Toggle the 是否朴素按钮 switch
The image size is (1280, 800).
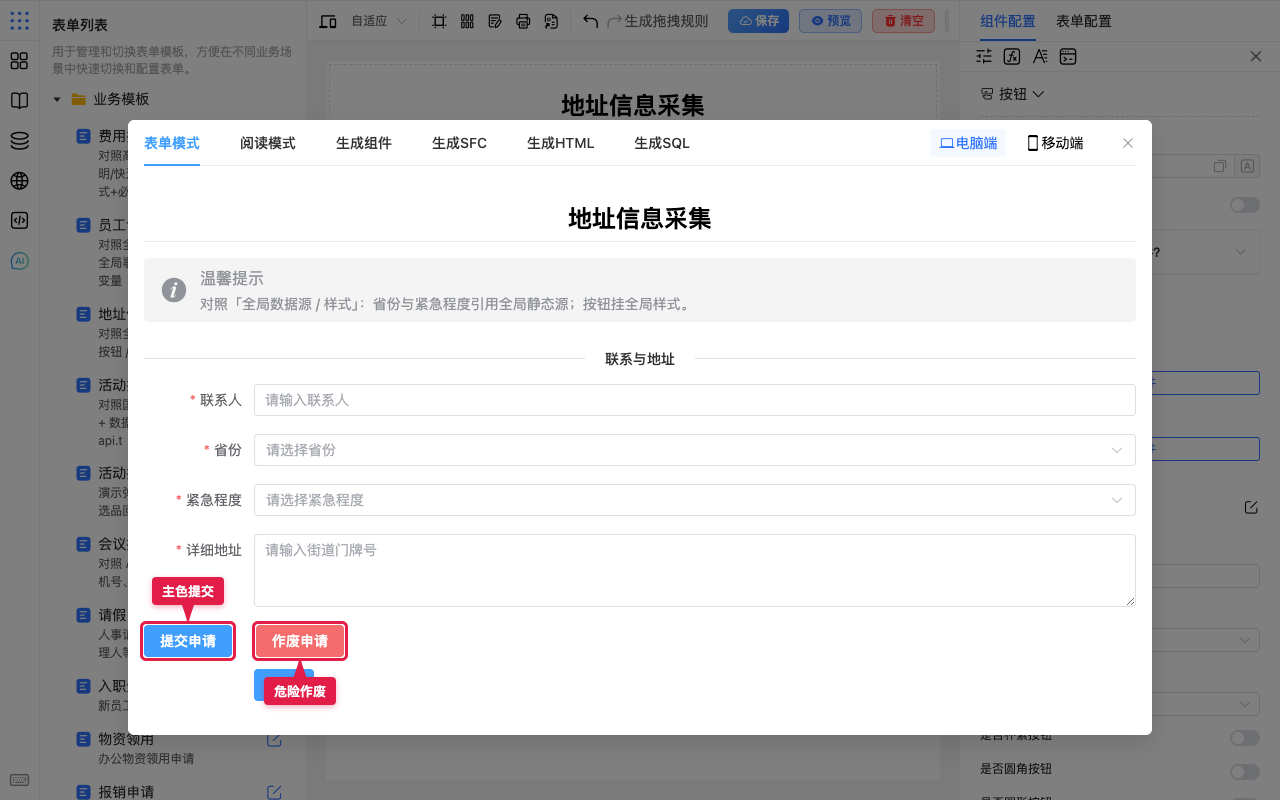pyautogui.click(x=1245, y=738)
